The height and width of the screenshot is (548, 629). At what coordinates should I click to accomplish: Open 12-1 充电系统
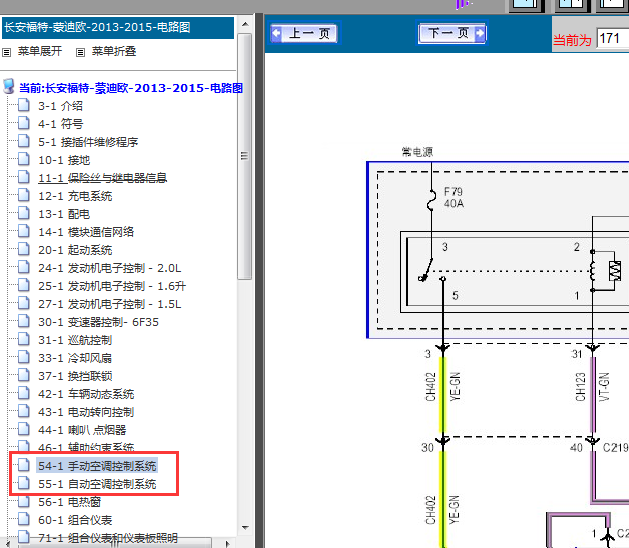pyautogui.click(x=75, y=196)
